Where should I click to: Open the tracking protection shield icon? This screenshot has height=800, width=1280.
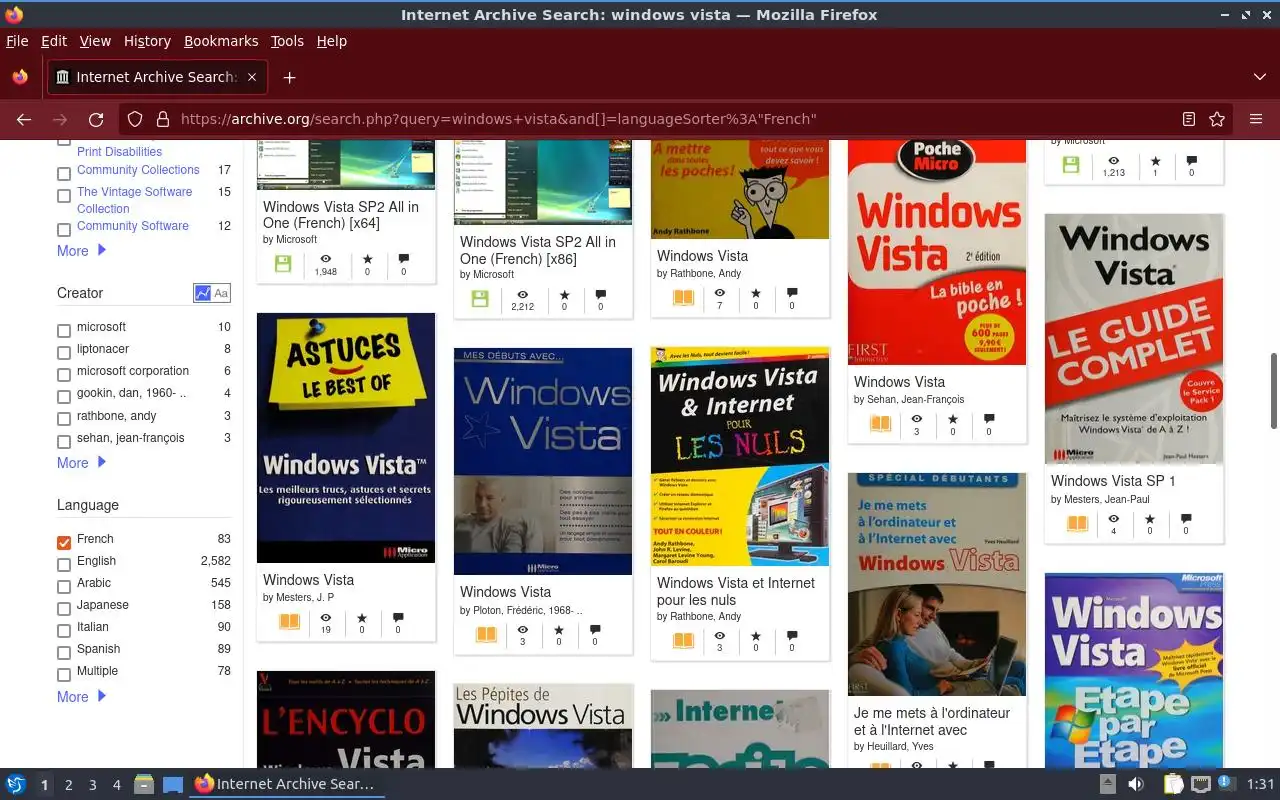[x=135, y=119]
